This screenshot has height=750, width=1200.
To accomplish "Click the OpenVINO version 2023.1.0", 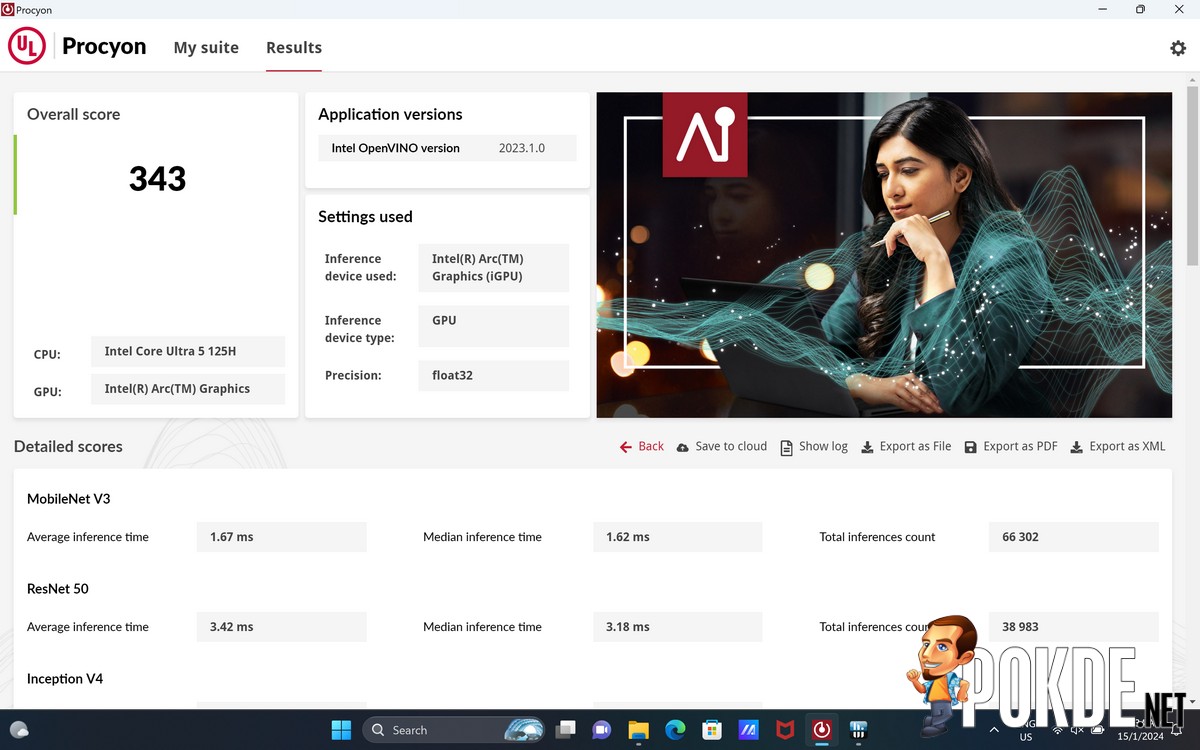I will (x=522, y=148).
